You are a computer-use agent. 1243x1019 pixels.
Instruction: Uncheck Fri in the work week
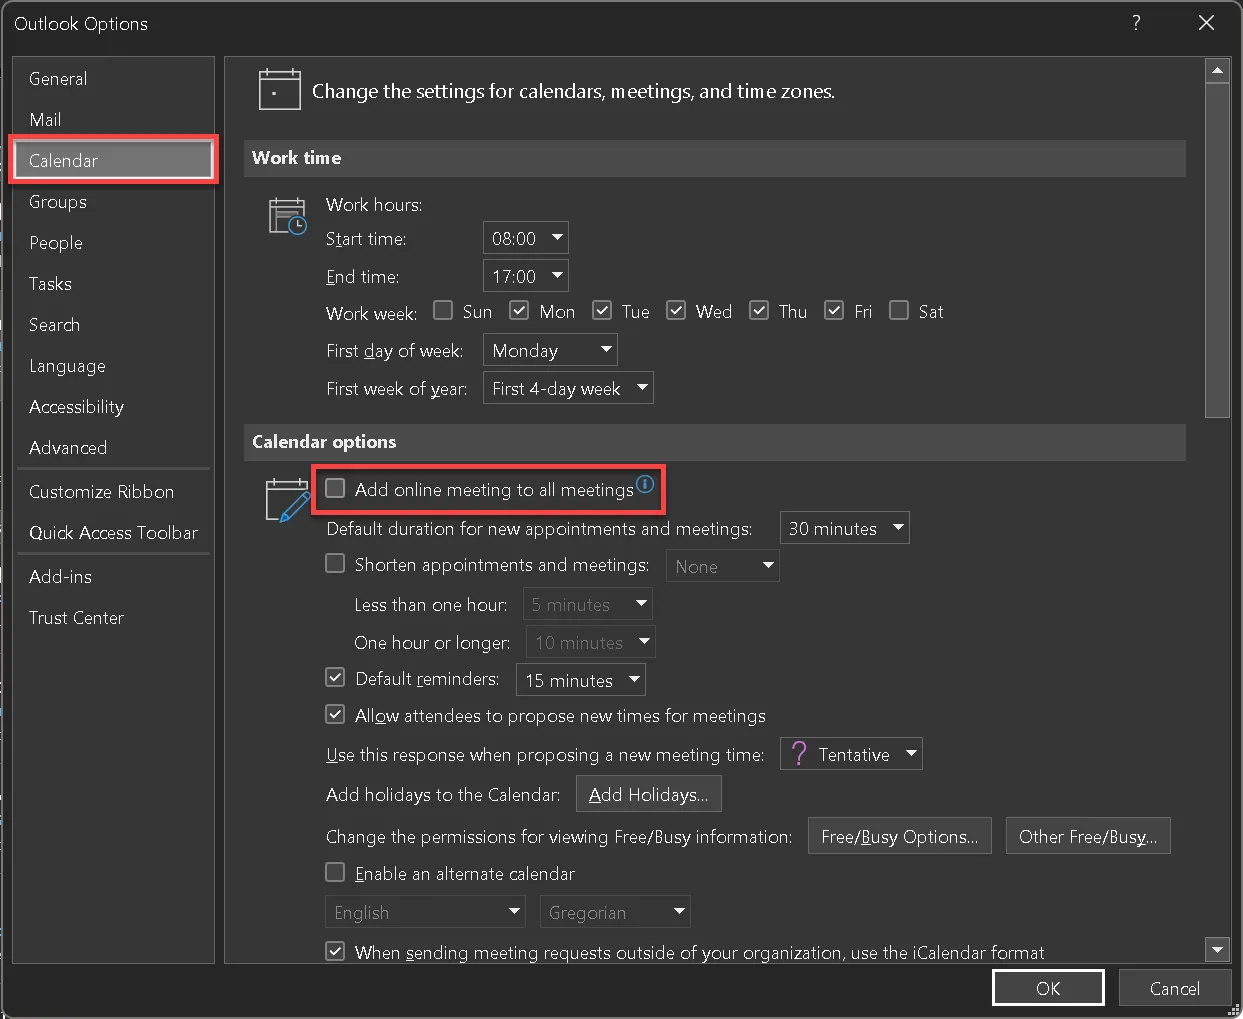[x=834, y=310]
